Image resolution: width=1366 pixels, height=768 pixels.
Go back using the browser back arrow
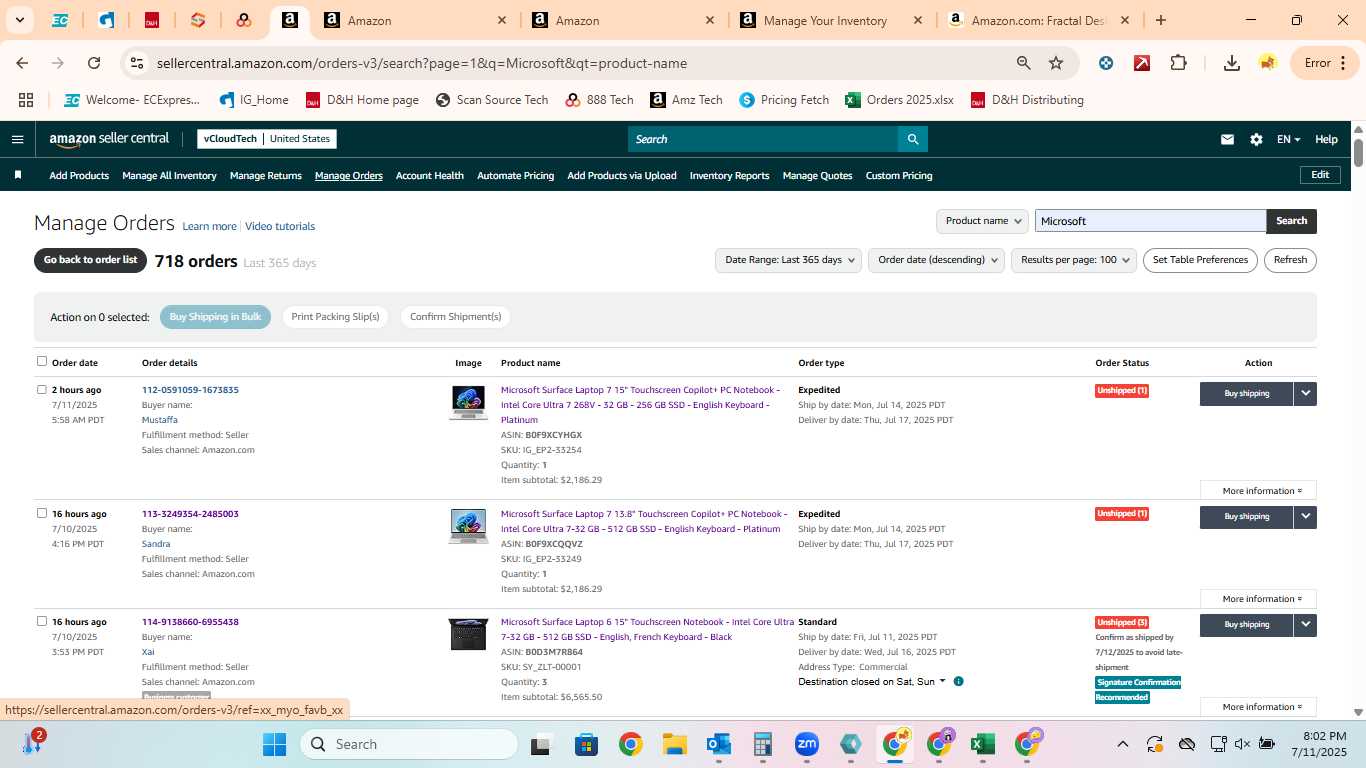click(x=22, y=63)
